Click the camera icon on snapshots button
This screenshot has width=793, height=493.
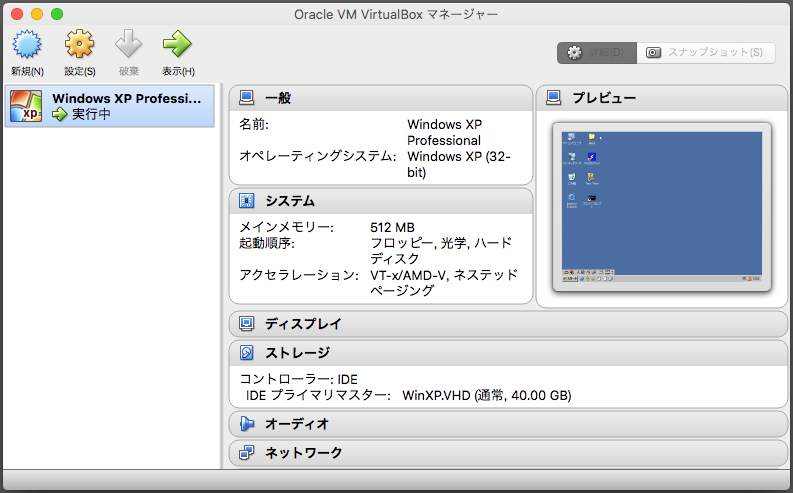pyautogui.click(x=653, y=53)
